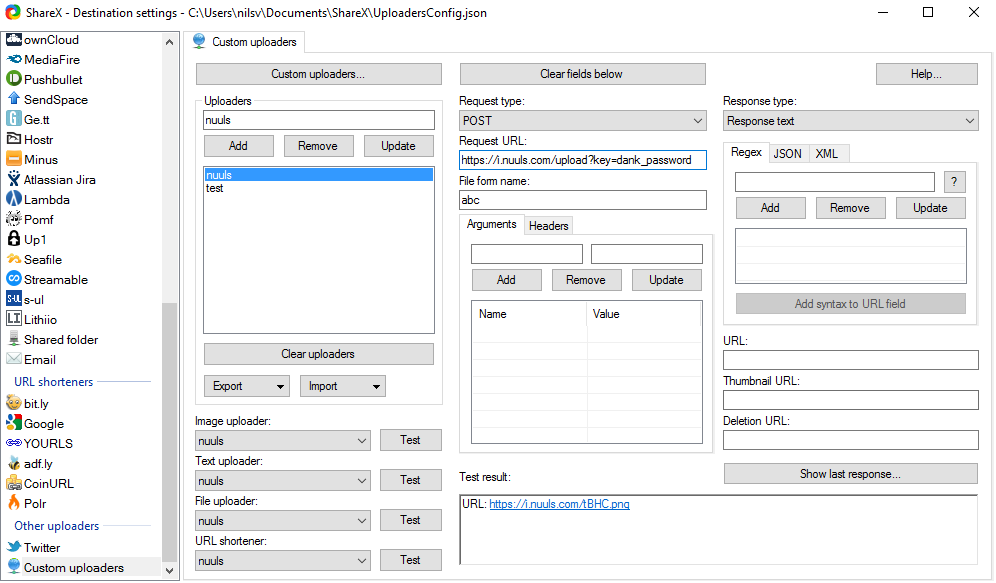
Task: Click the Name column header in arguments
Action: (x=529, y=314)
